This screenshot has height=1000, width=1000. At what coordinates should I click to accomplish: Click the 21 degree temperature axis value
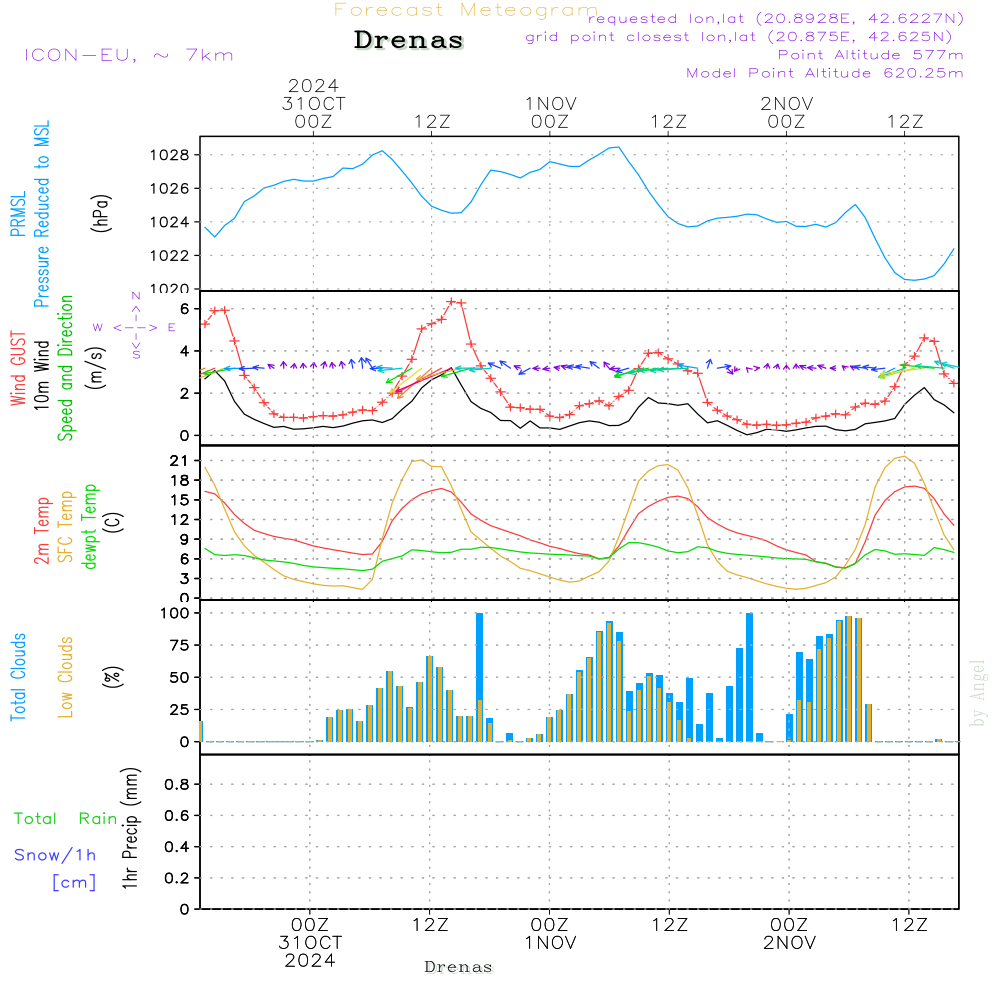click(179, 460)
